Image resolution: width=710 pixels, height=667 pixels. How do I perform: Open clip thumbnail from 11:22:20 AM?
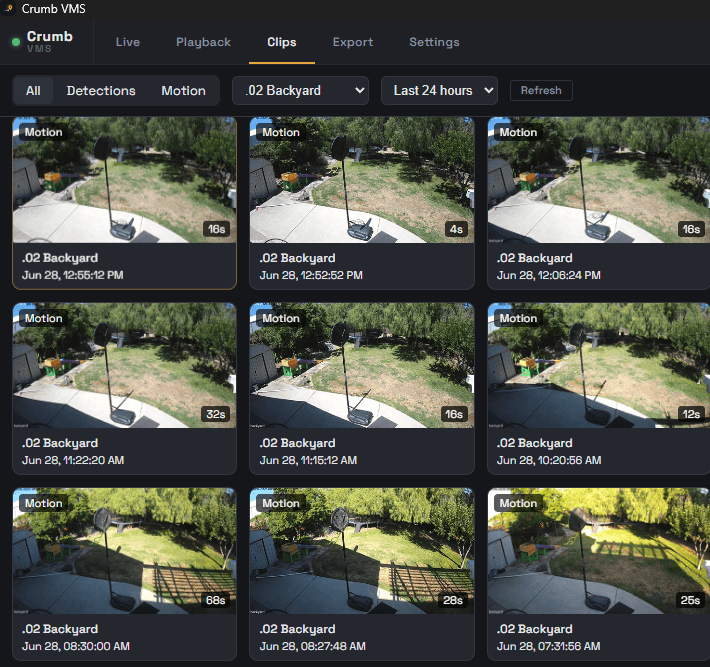(125, 365)
